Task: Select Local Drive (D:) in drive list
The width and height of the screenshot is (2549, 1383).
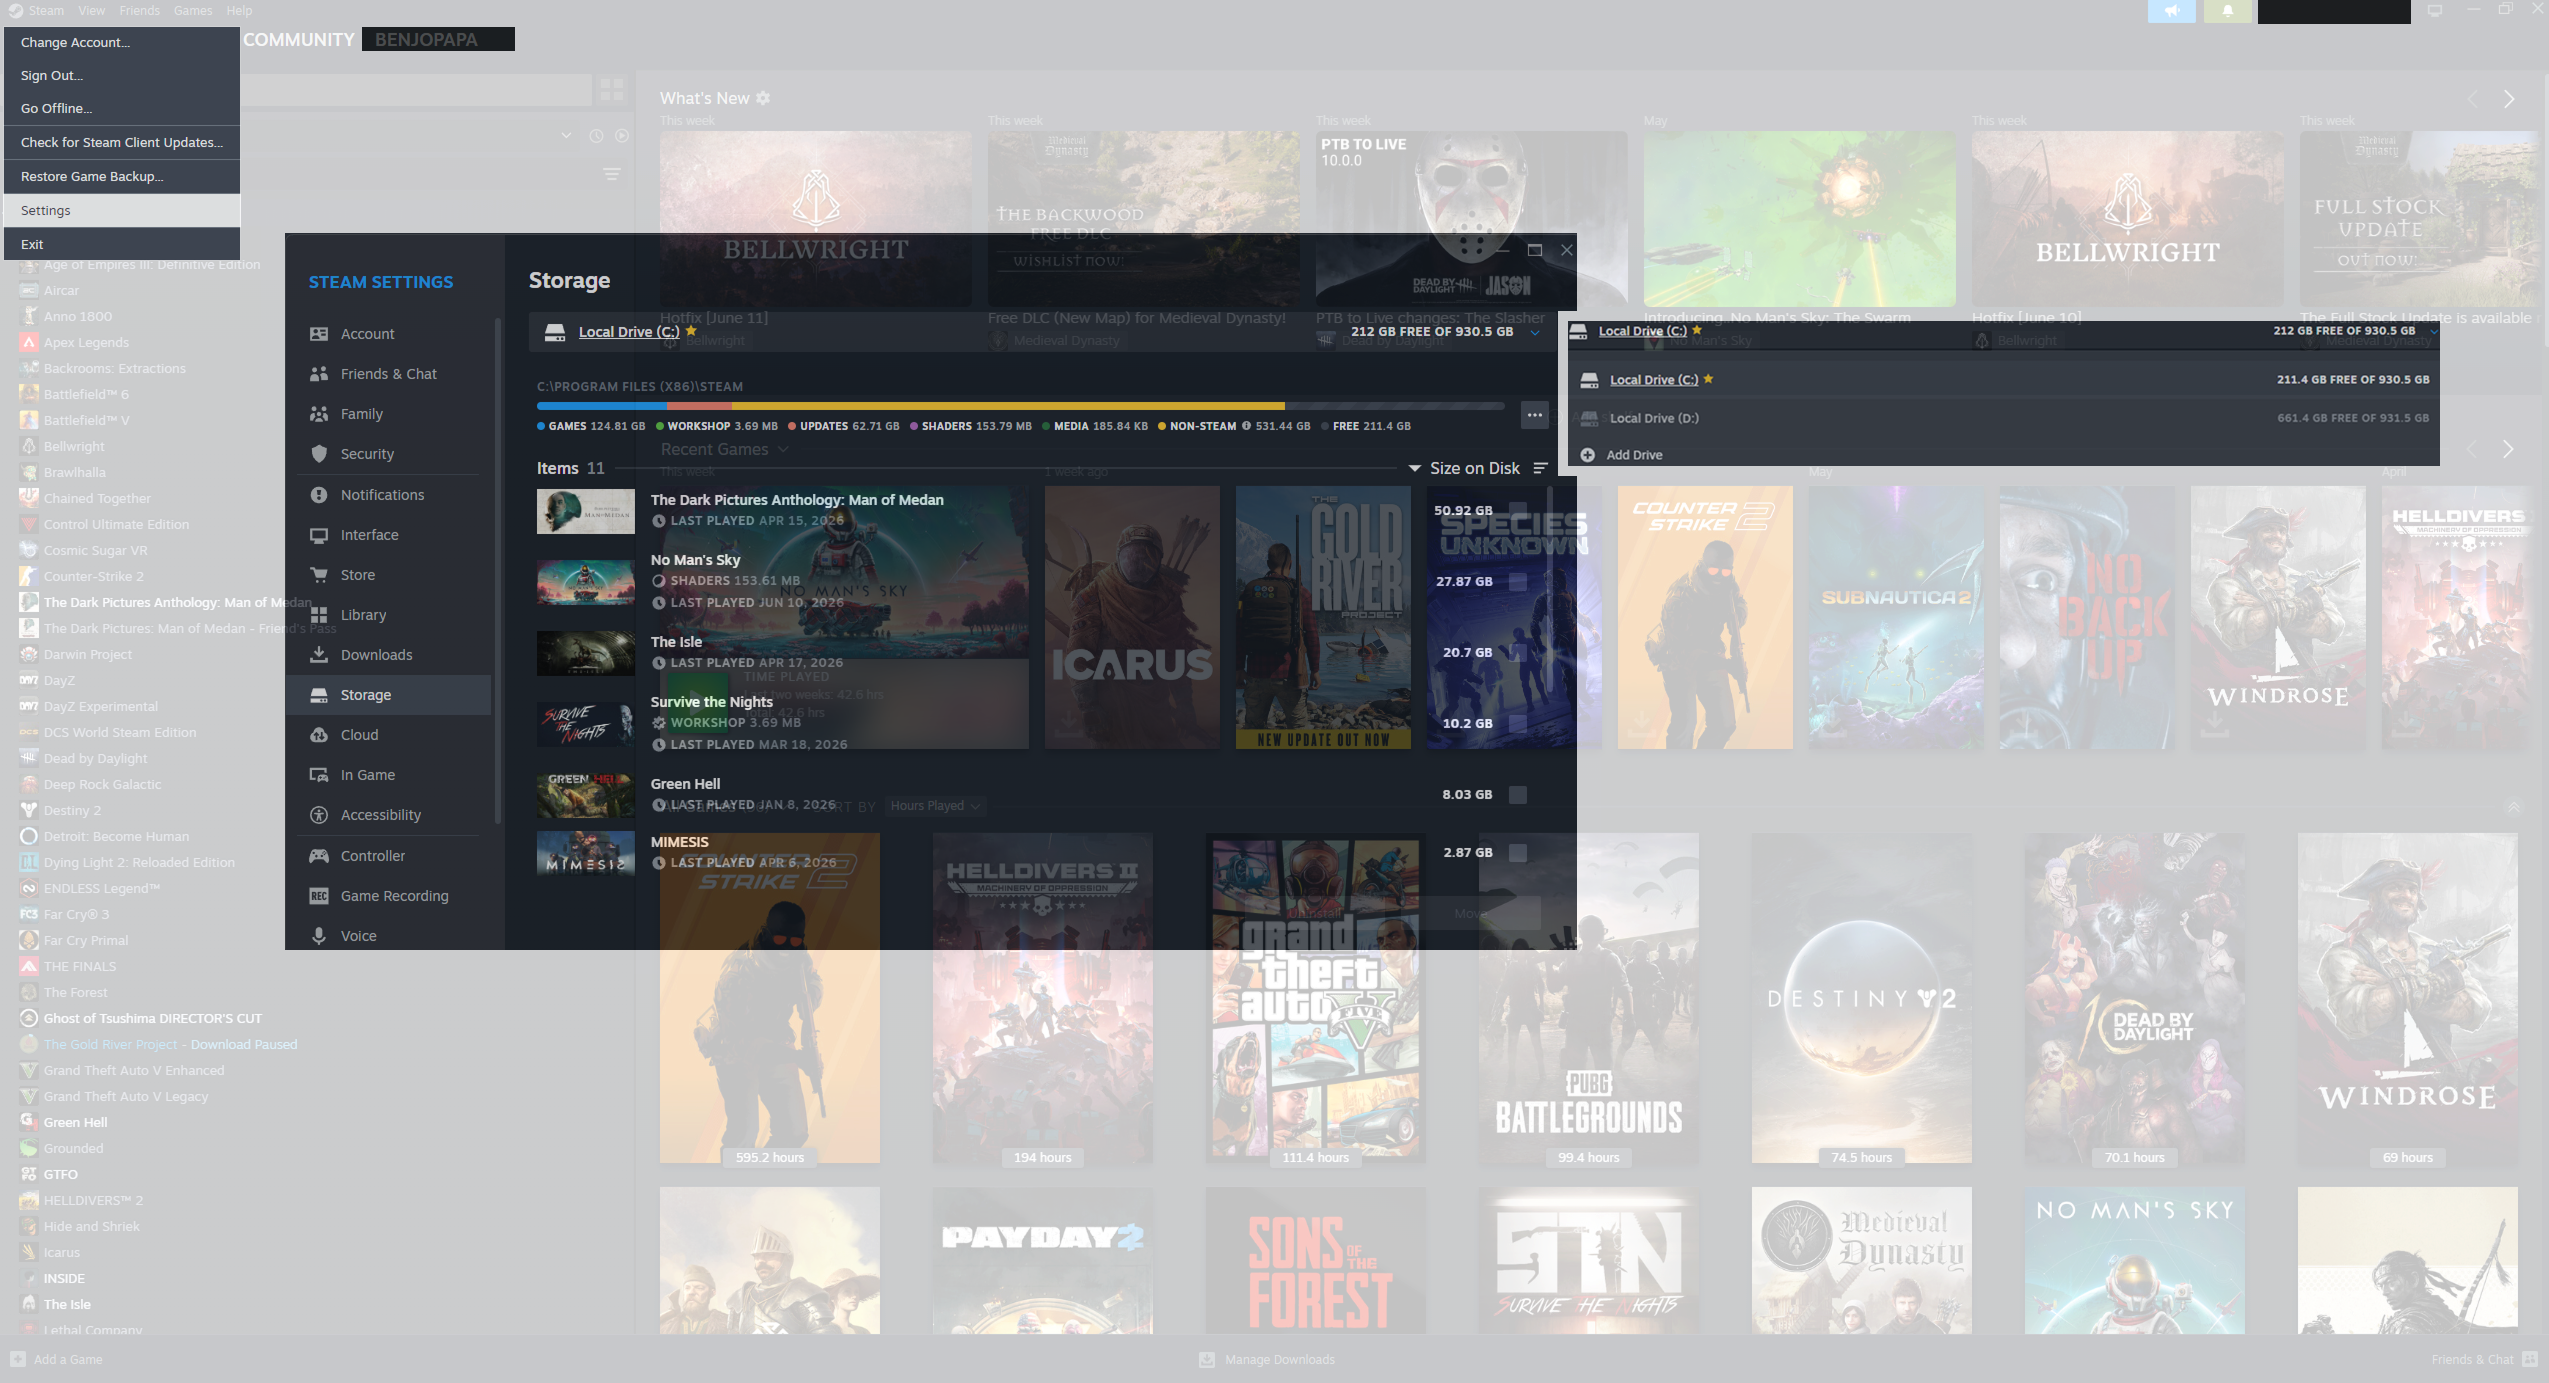Action: pos(2003,418)
